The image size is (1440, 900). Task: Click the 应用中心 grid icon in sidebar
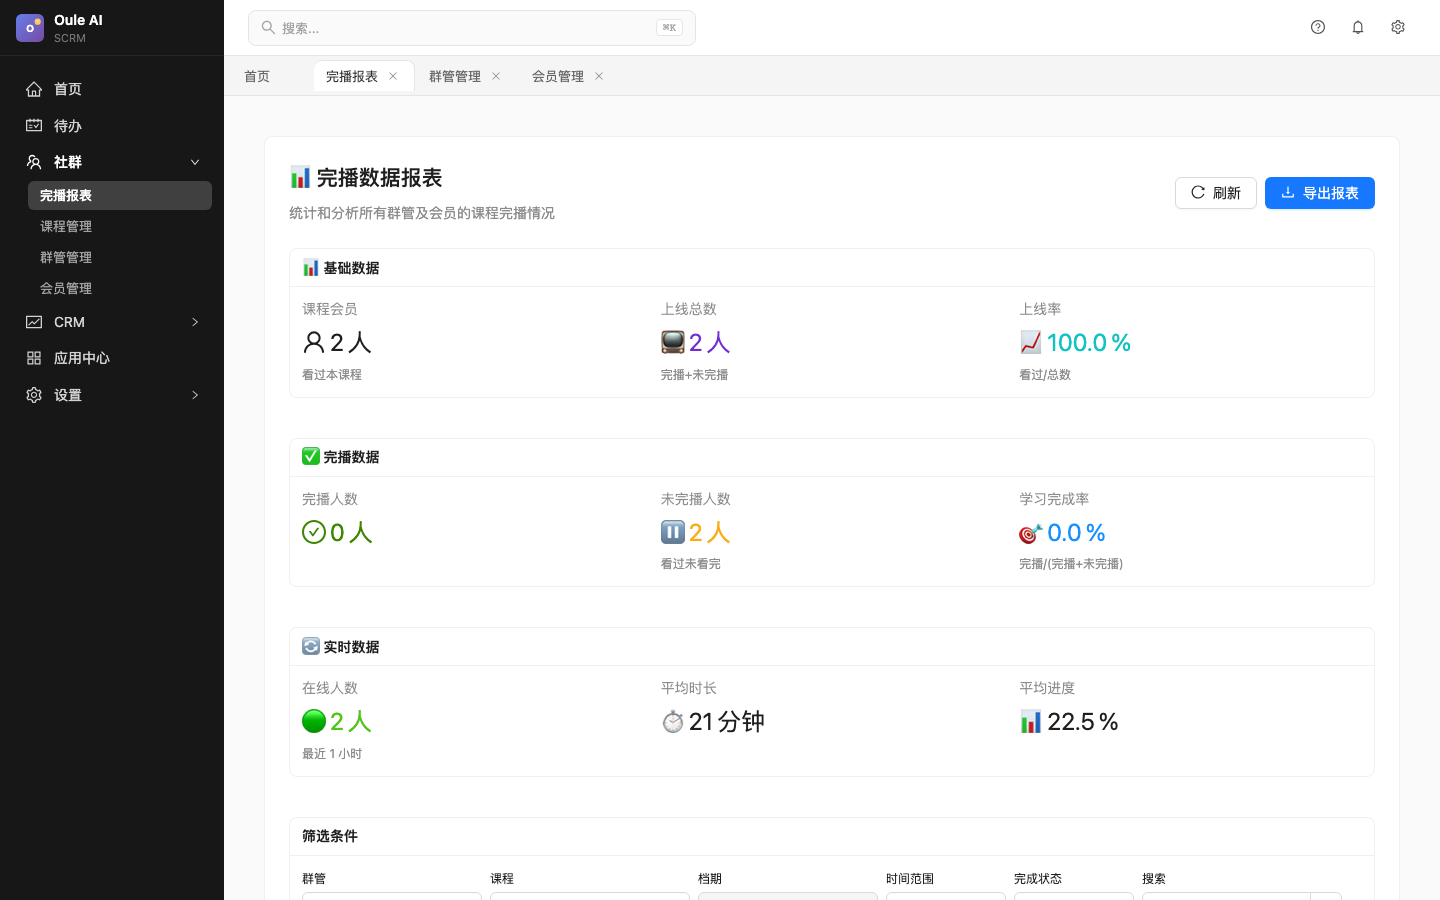[34, 358]
